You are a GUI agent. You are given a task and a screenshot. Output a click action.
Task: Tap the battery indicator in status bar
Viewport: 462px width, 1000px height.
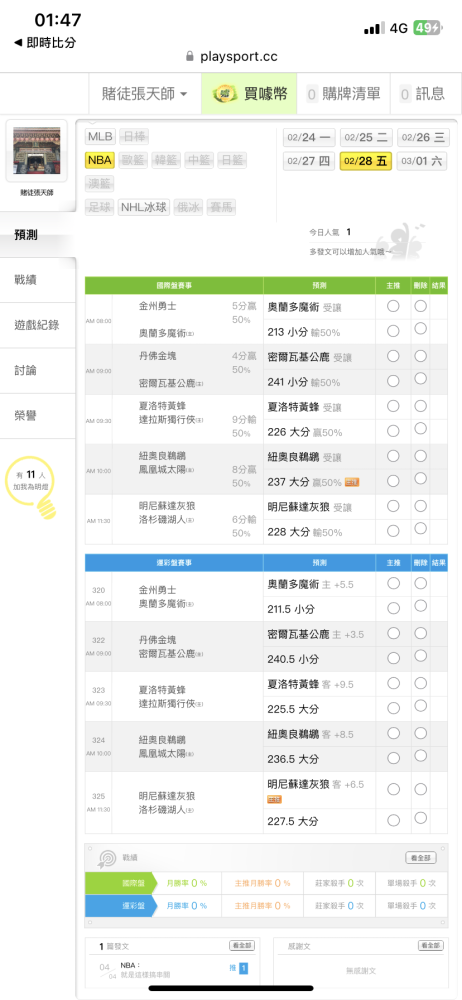coord(427,27)
